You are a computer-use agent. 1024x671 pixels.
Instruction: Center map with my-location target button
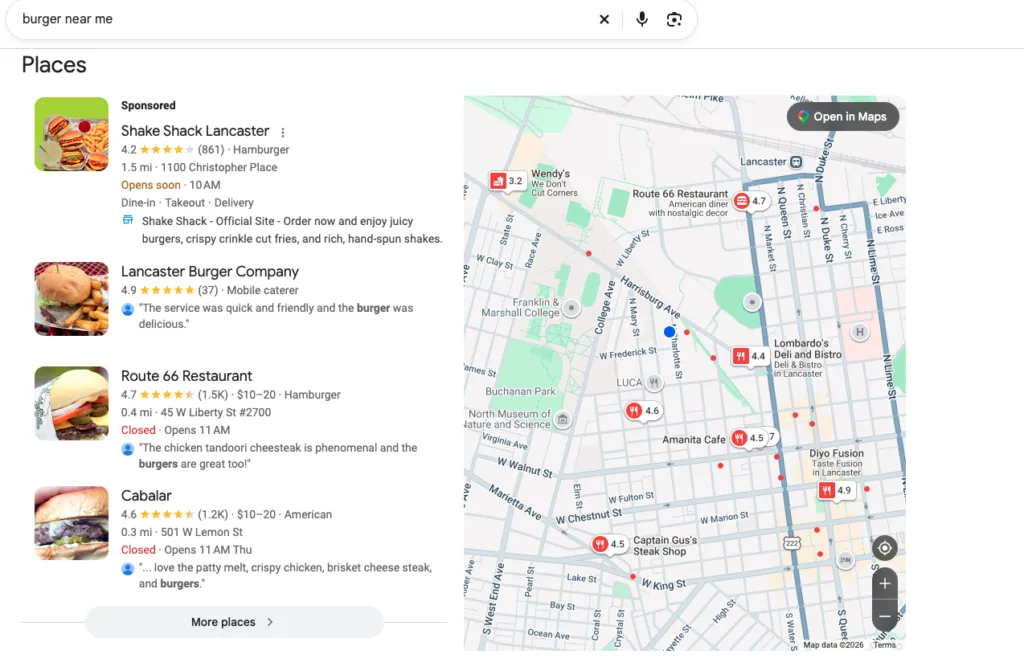[x=884, y=548]
